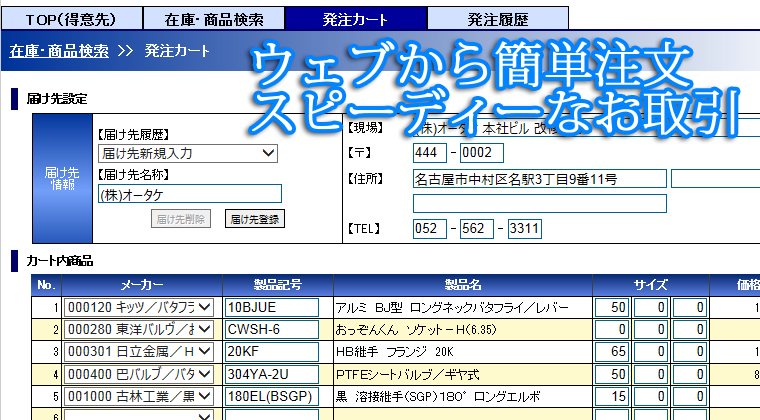Open the 発注履歴 tab
Image resolution: width=760 pixels, height=420 pixels.
click(x=497, y=18)
